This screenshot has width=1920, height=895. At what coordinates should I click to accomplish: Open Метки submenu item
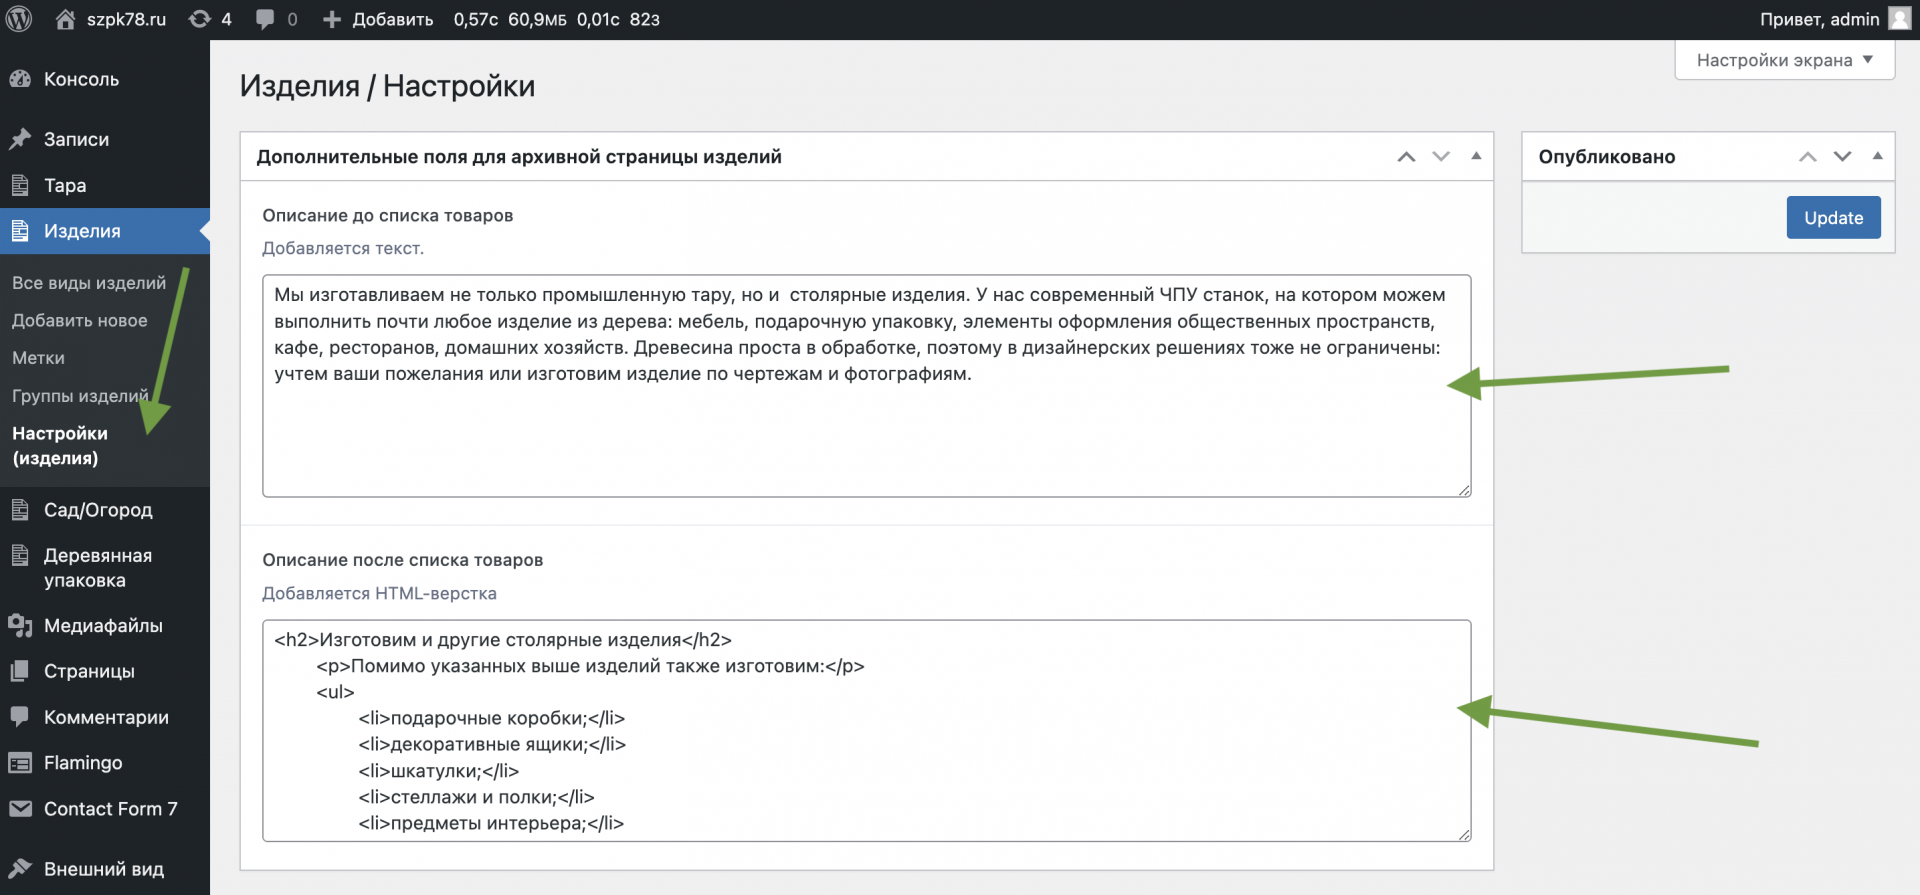point(38,358)
